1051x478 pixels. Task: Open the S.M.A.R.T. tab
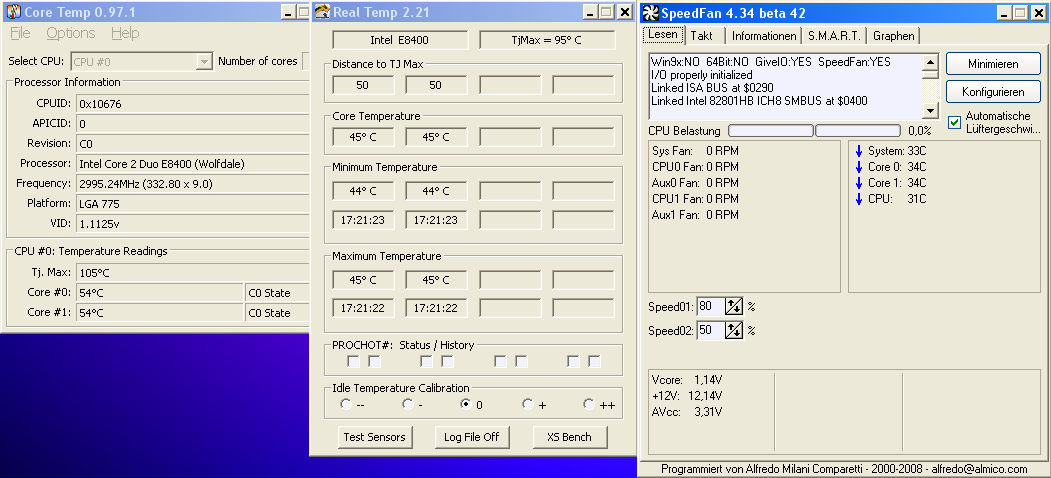point(835,36)
